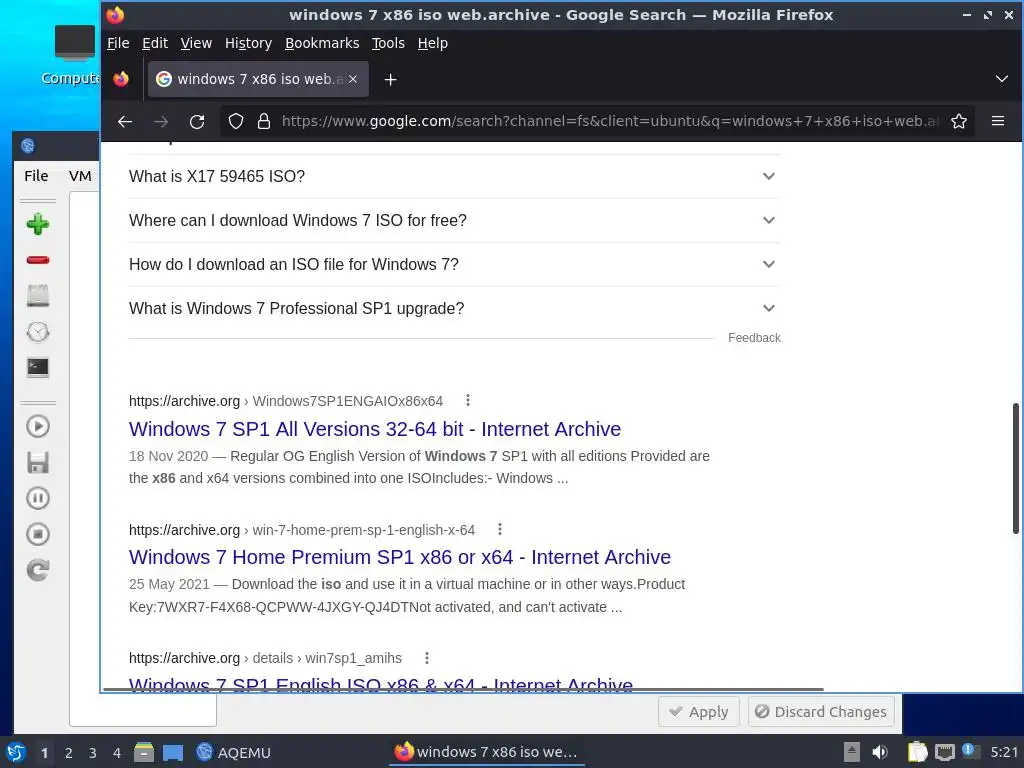
Task: Open the Firefox History menu
Action: (x=248, y=43)
